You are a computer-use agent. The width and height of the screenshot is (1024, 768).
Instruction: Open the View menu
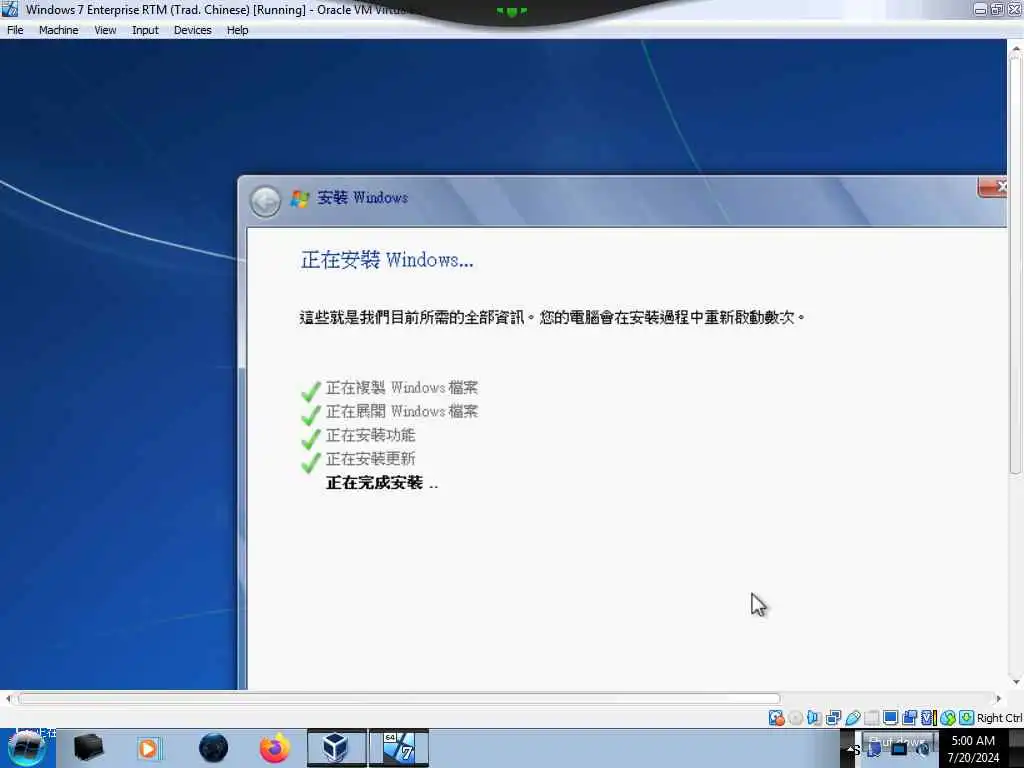[x=105, y=30]
